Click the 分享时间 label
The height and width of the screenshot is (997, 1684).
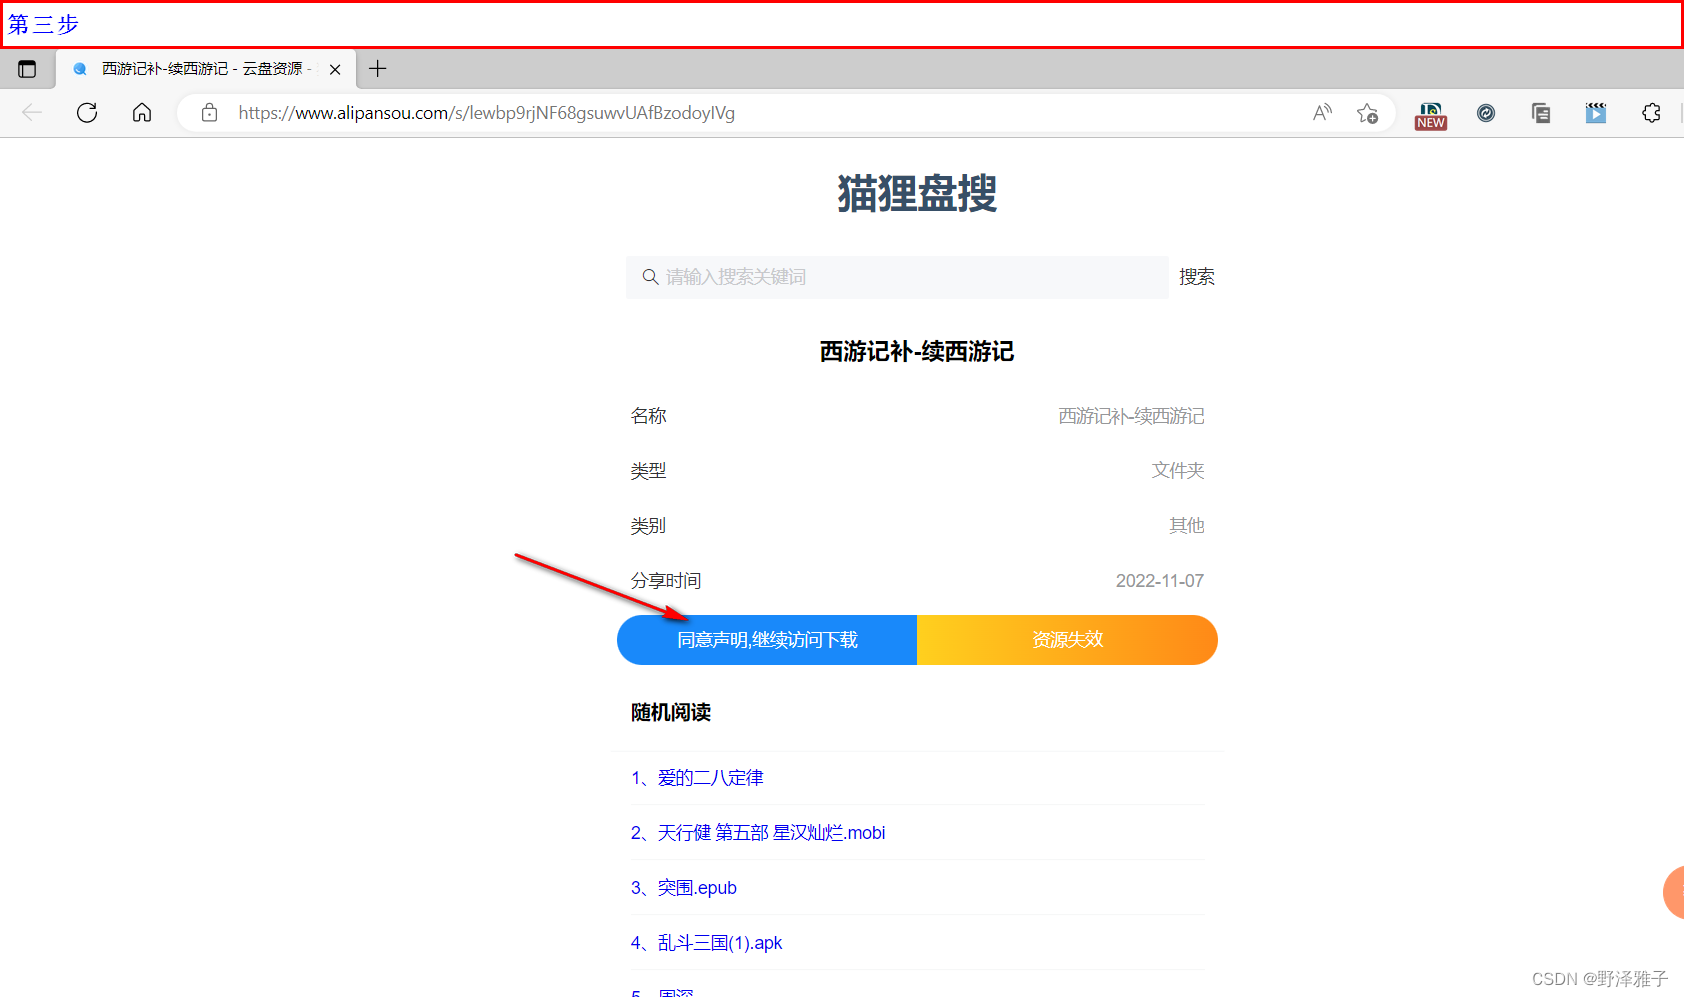pyautogui.click(x=666, y=581)
